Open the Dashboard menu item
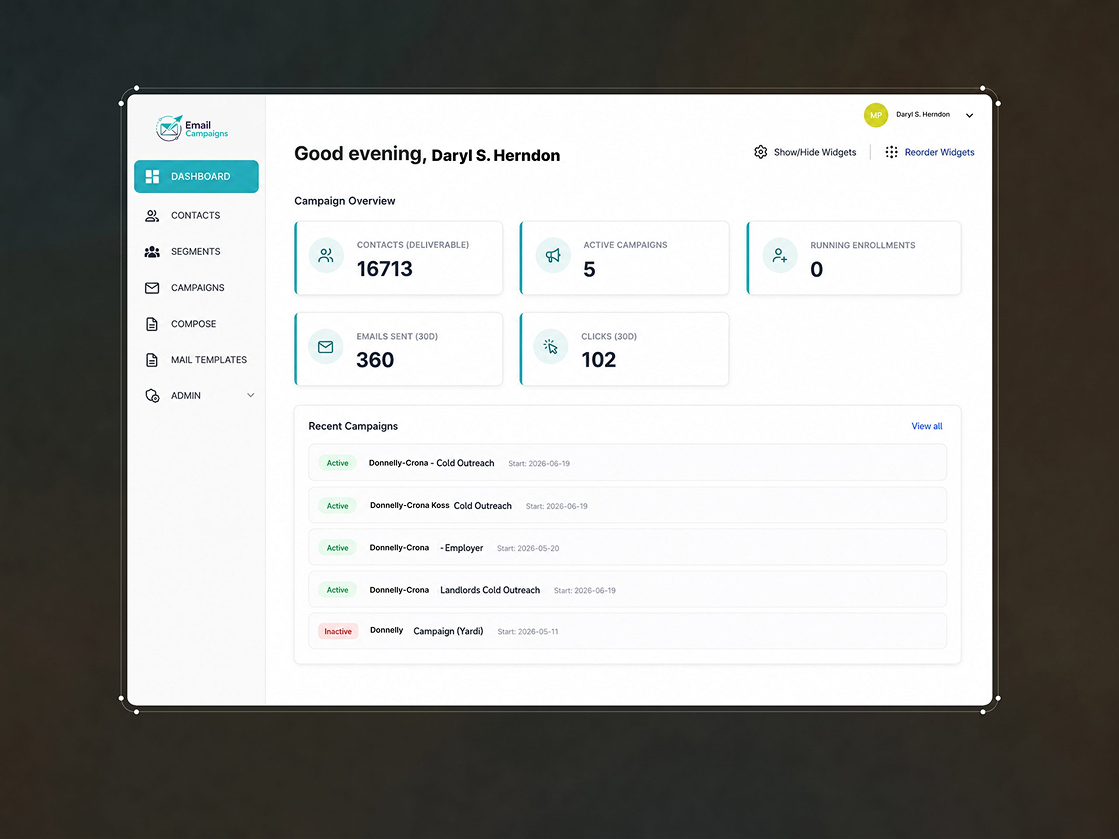Viewport: 1119px width, 839px height. (196, 176)
